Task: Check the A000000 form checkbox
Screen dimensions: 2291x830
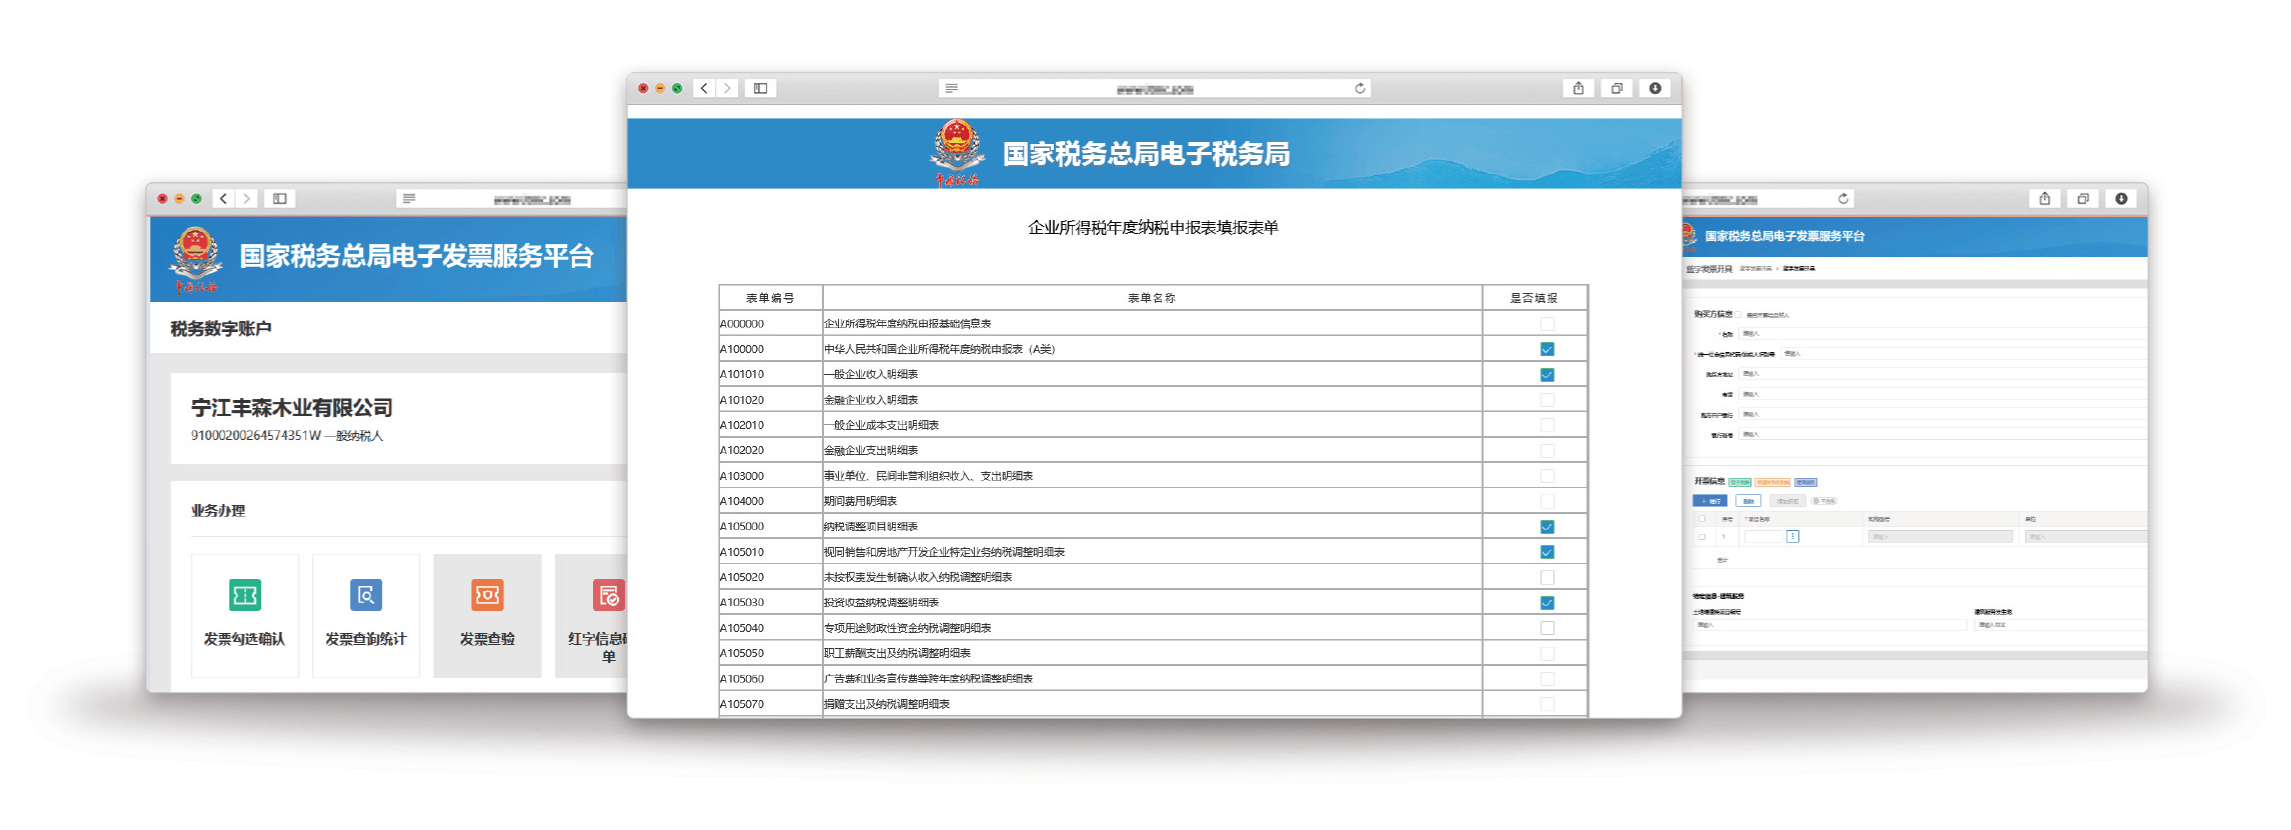Action: coord(1547,324)
